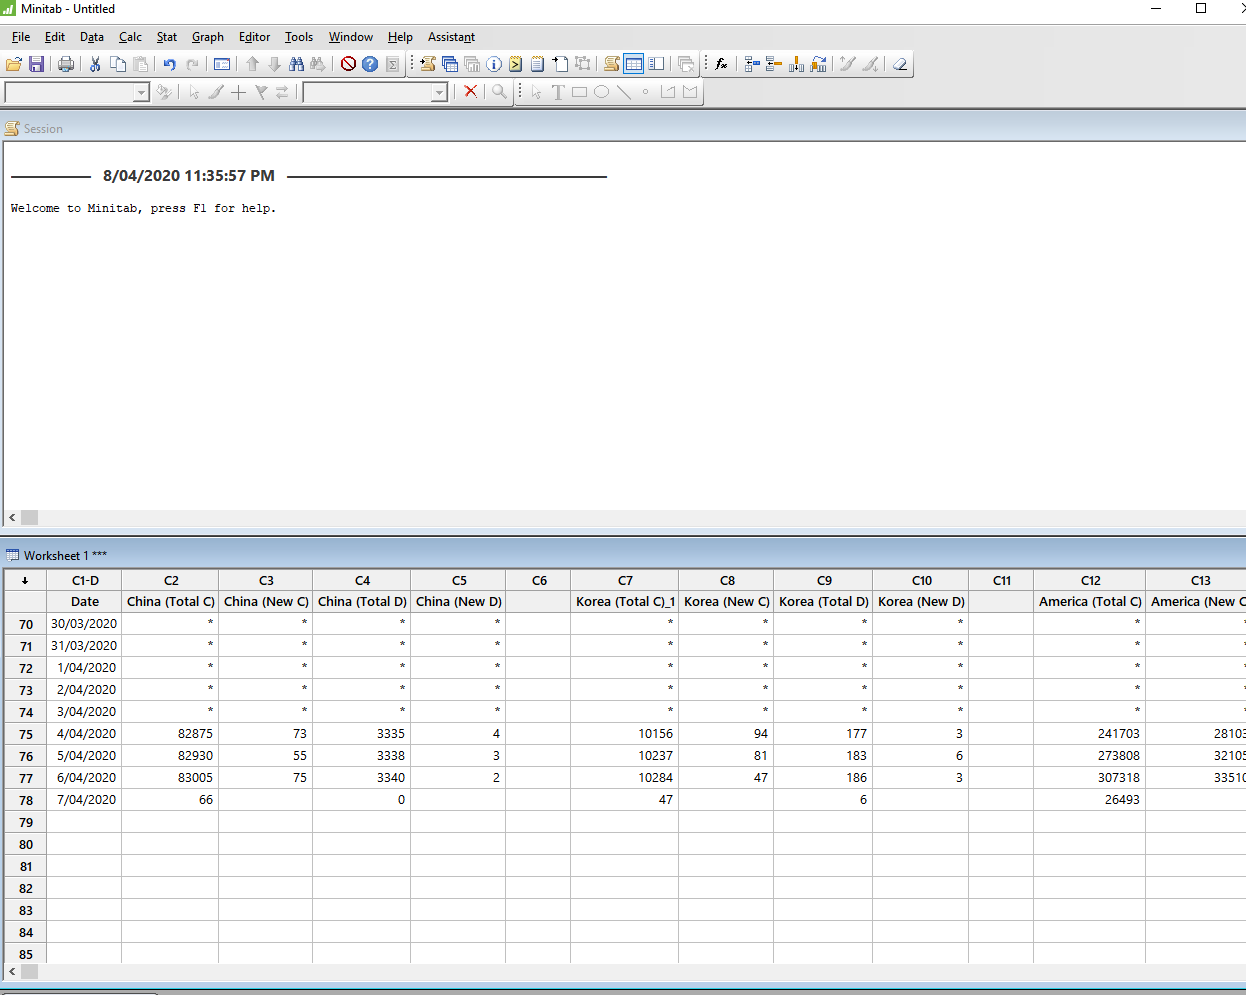This screenshot has height=995, width=1246.
Task: Open the File menu
Action: point(21,37)
